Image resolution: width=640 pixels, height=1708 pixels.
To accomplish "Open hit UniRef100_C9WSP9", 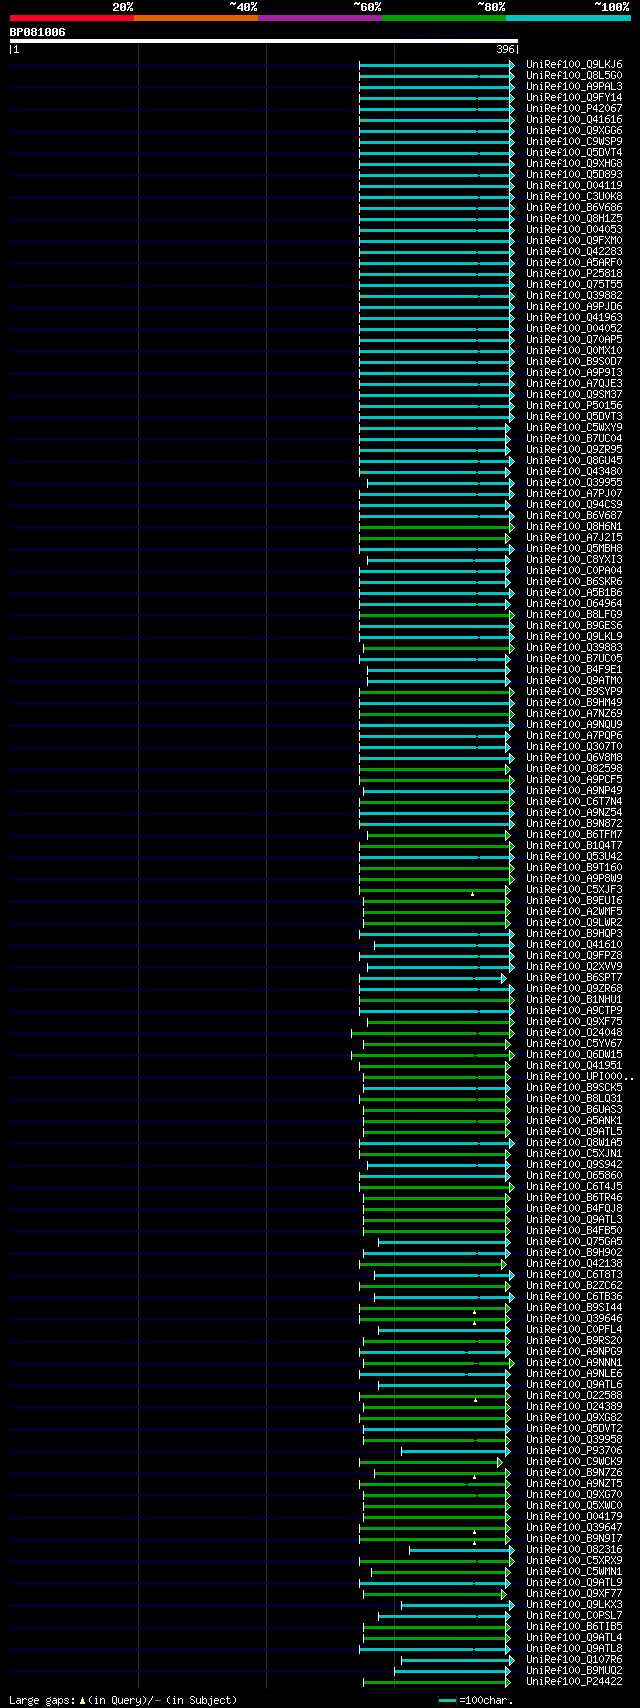I will point(574,141).
